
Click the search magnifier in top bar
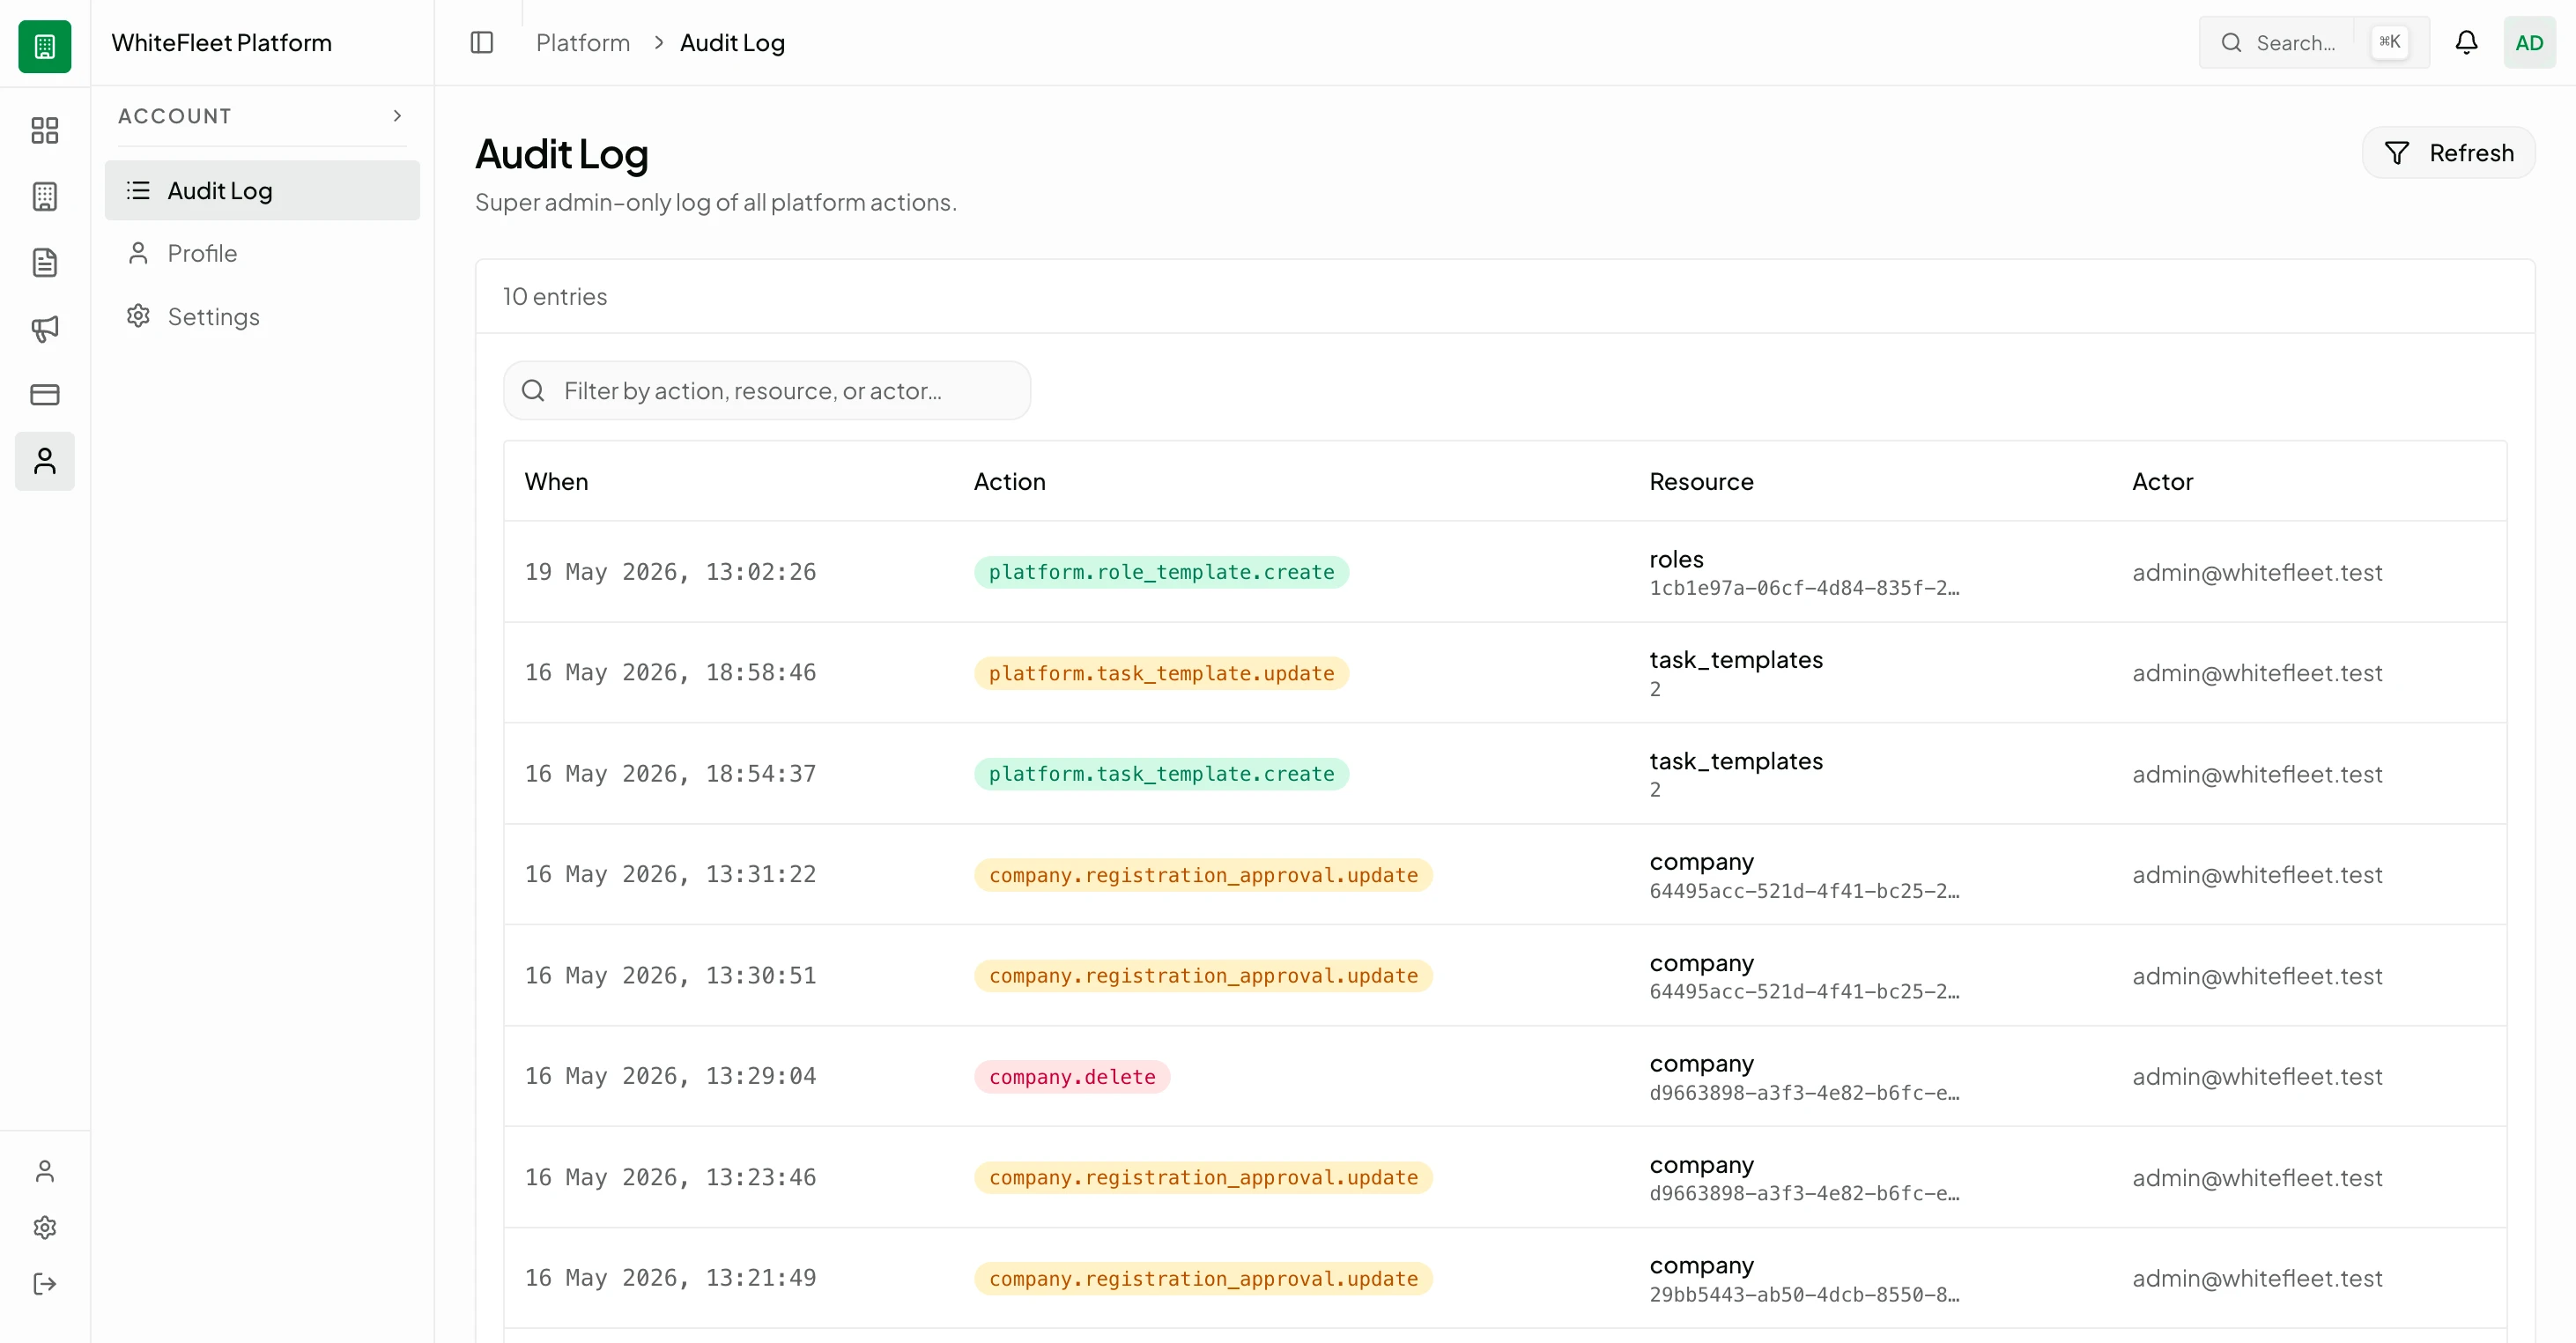pyautogui.click(x=2231, y=43)
